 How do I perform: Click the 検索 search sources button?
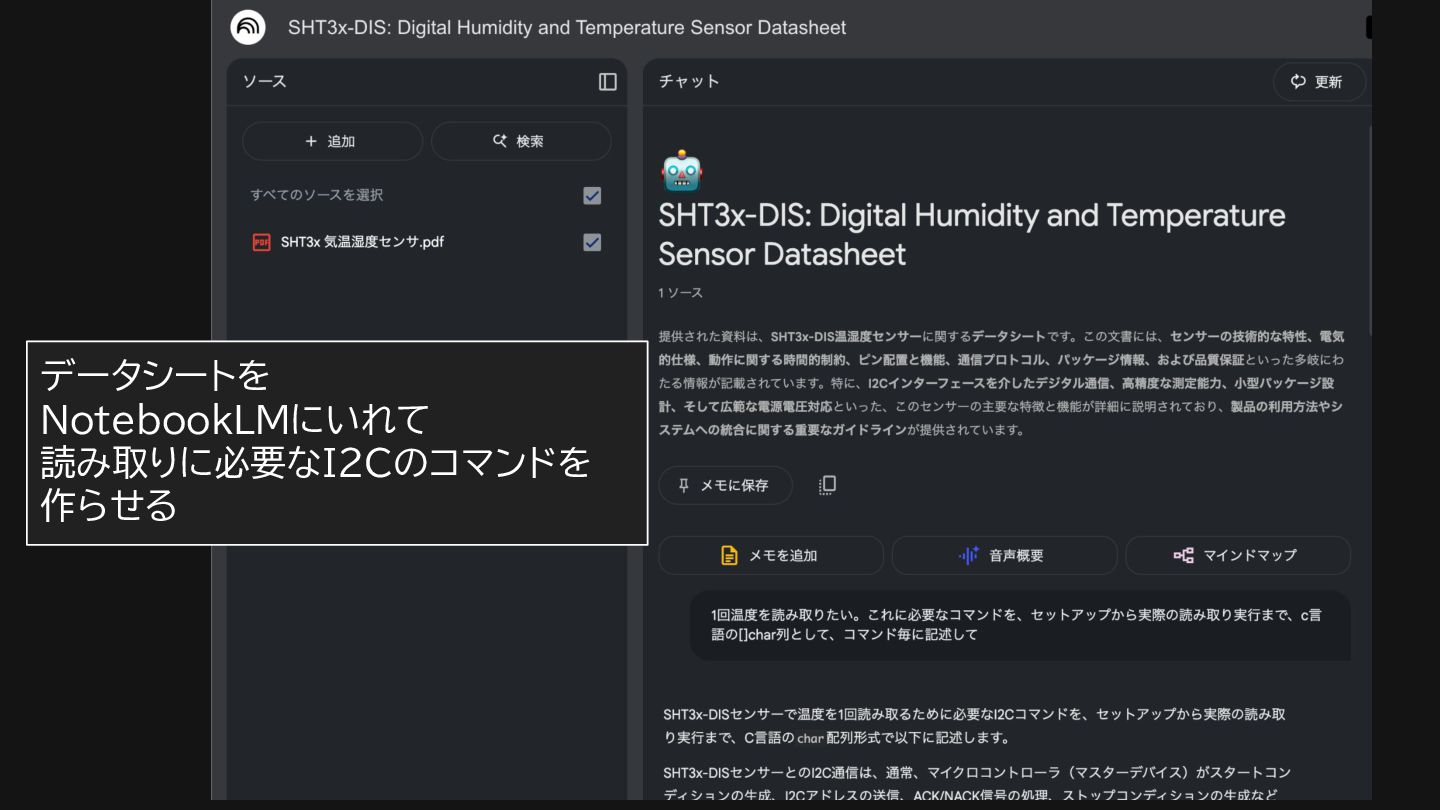pyautogui.click(x=521, y=141)
